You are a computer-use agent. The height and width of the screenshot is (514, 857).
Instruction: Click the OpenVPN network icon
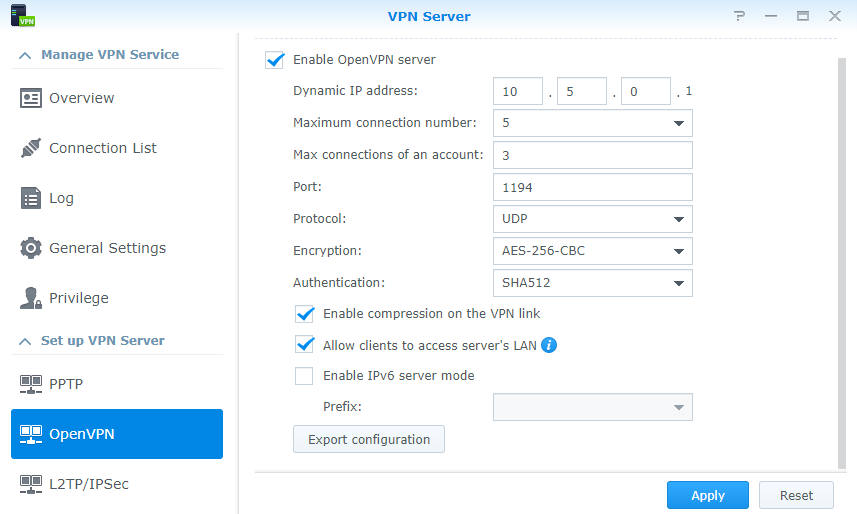pyautogui.click(x=31, y=434)
